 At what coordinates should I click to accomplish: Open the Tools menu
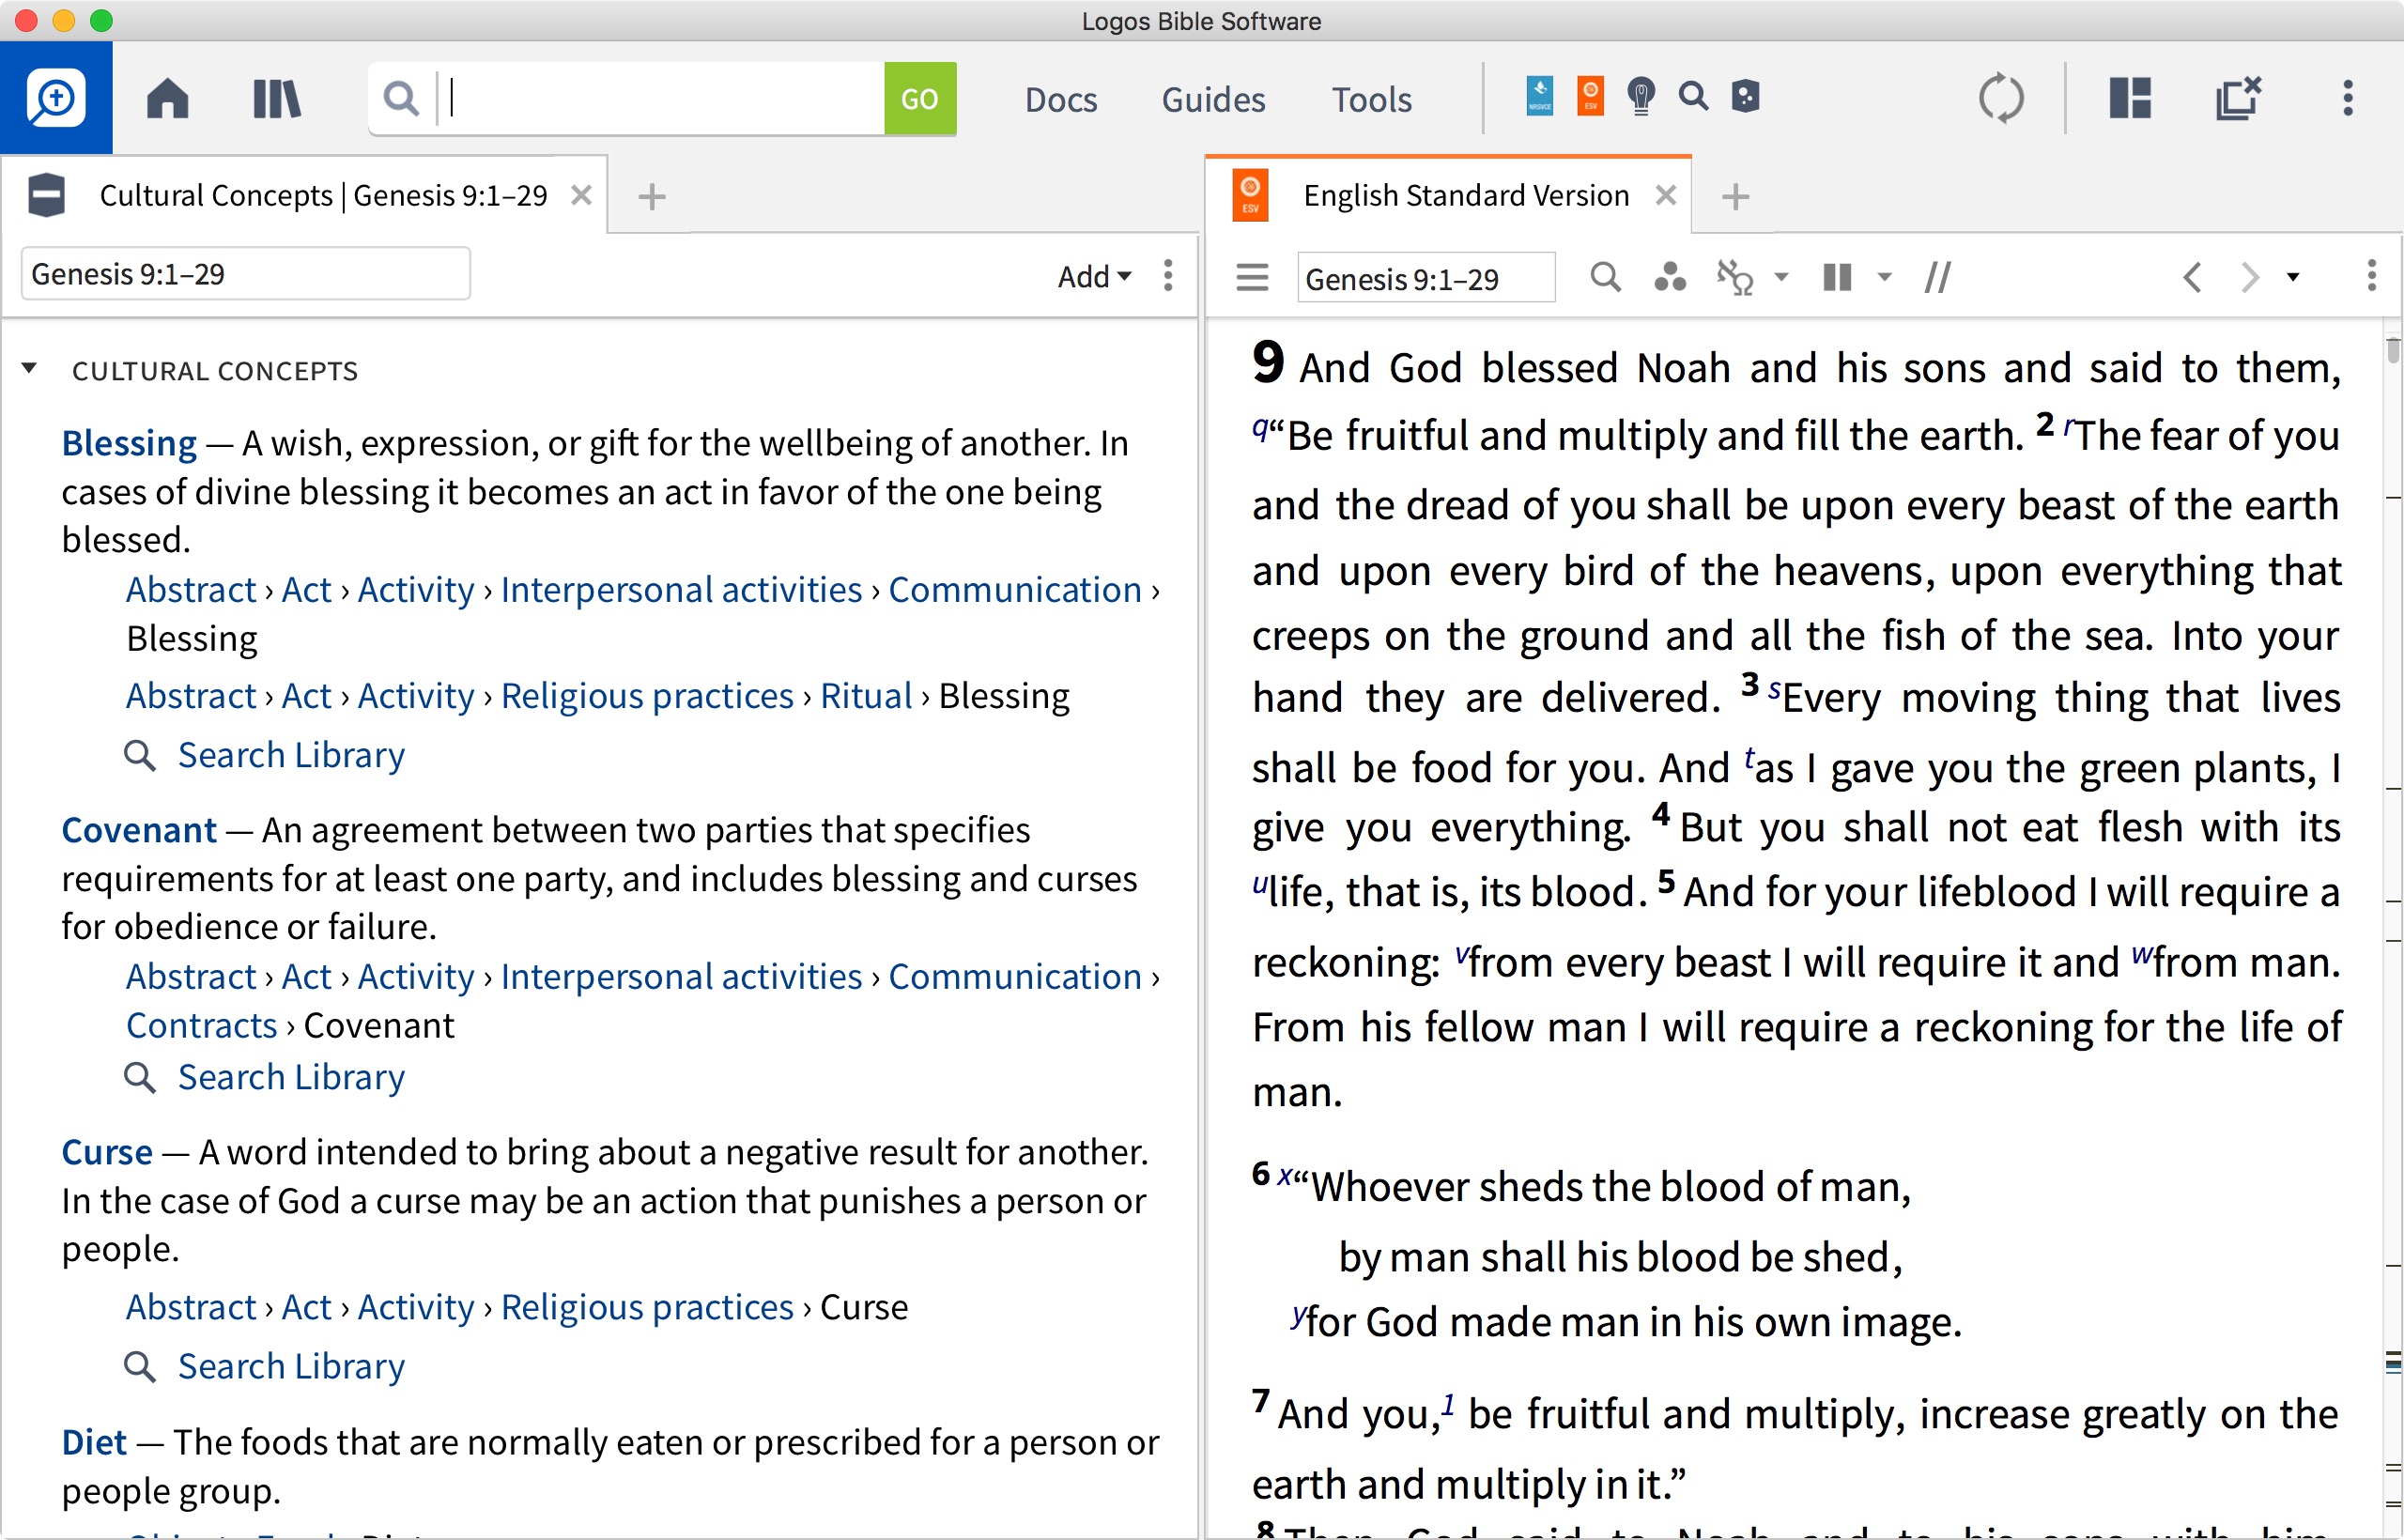pyautogui.click(x=1371, y=99)
